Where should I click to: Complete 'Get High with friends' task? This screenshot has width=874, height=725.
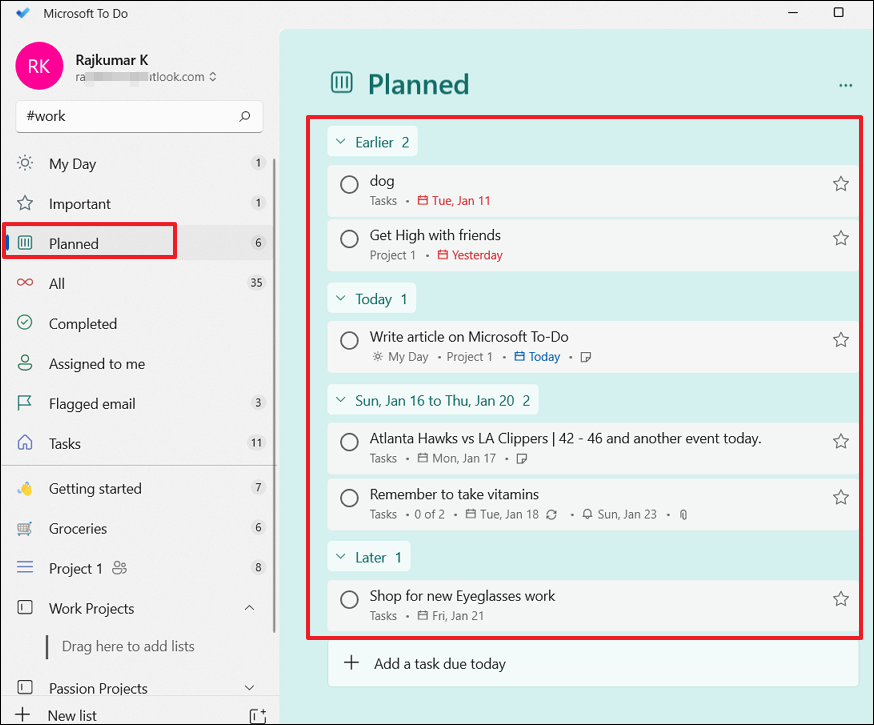click(349, 239)
